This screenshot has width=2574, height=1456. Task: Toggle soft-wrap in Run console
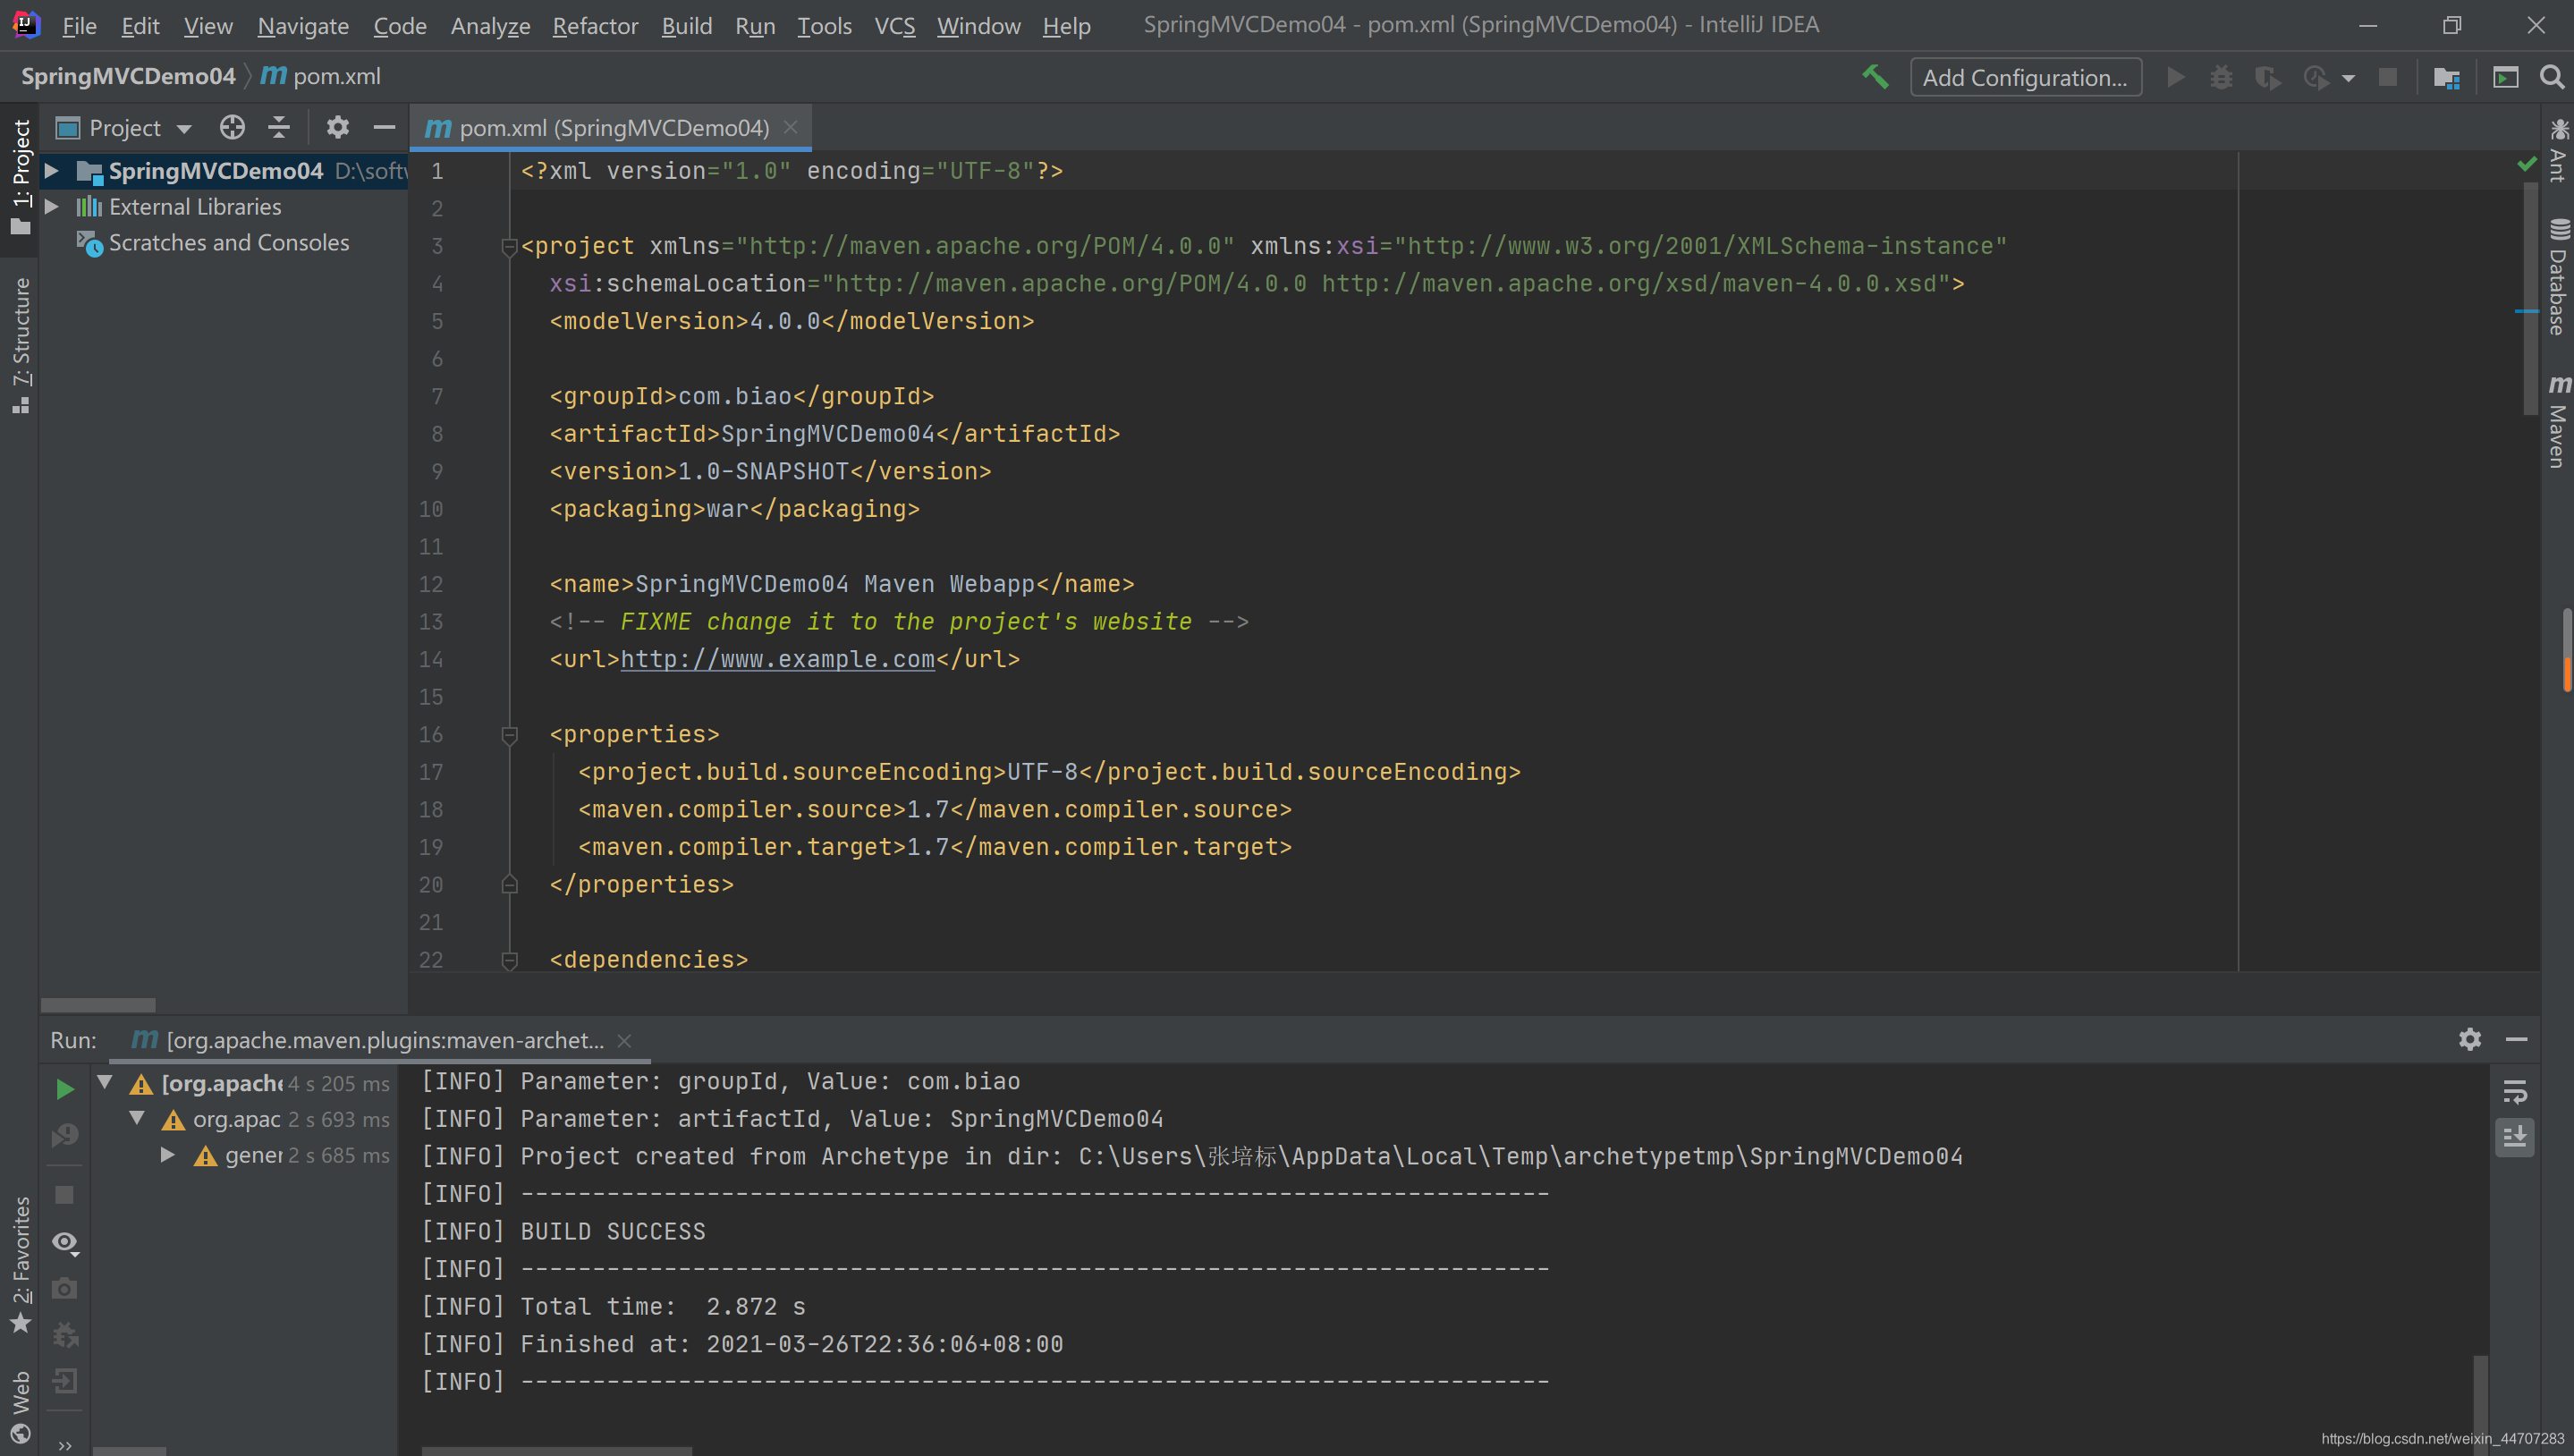coord(2514,1091)
